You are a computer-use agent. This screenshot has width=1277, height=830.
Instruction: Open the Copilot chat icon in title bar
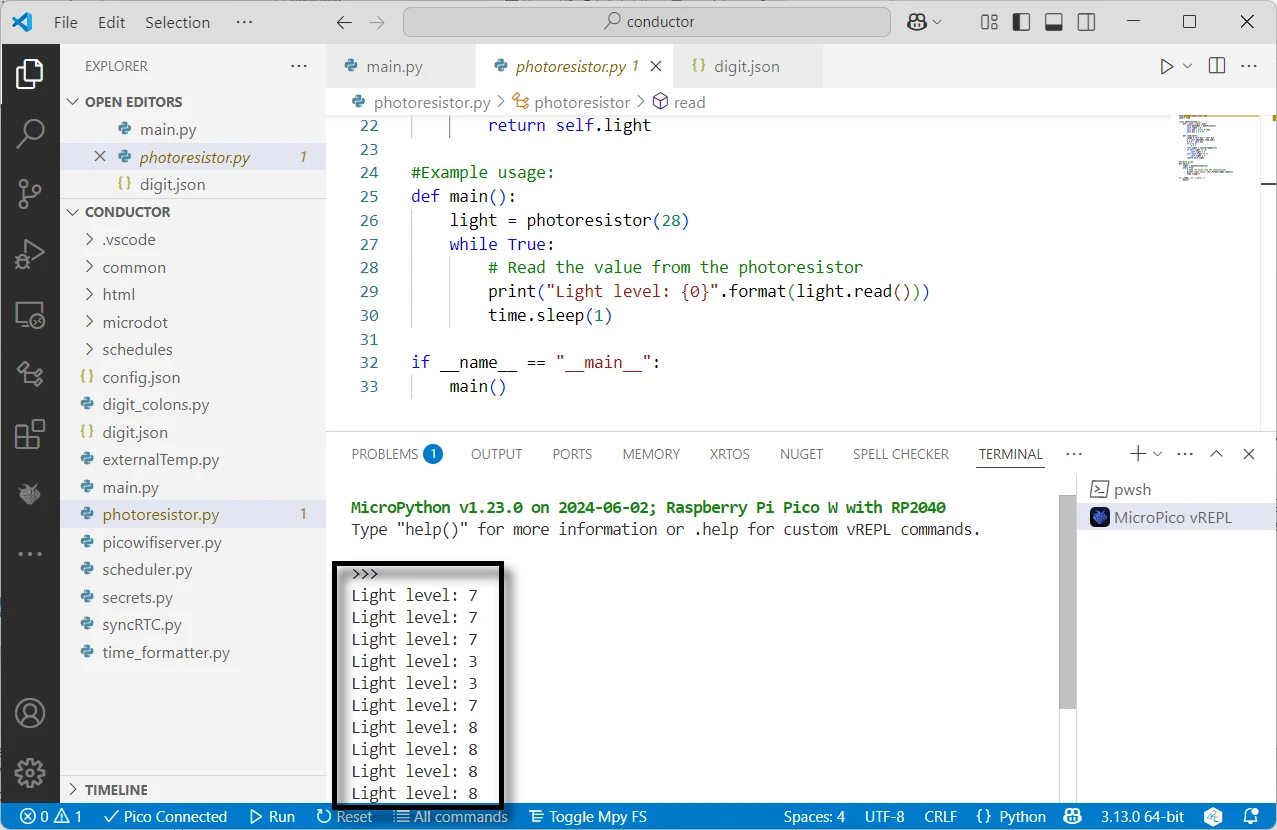[916, 22]
